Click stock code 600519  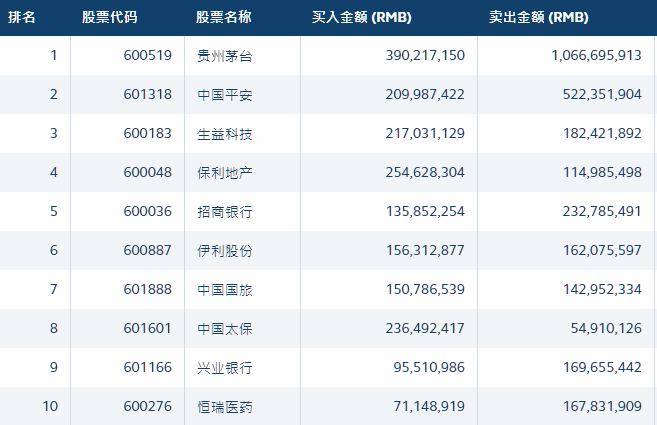click(x=148, y=56)
